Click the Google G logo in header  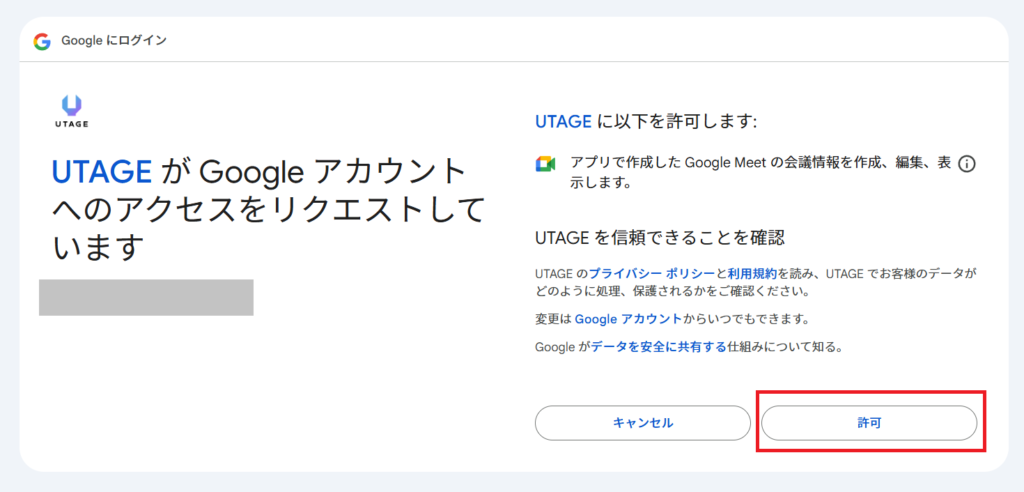tap(41, 41)
